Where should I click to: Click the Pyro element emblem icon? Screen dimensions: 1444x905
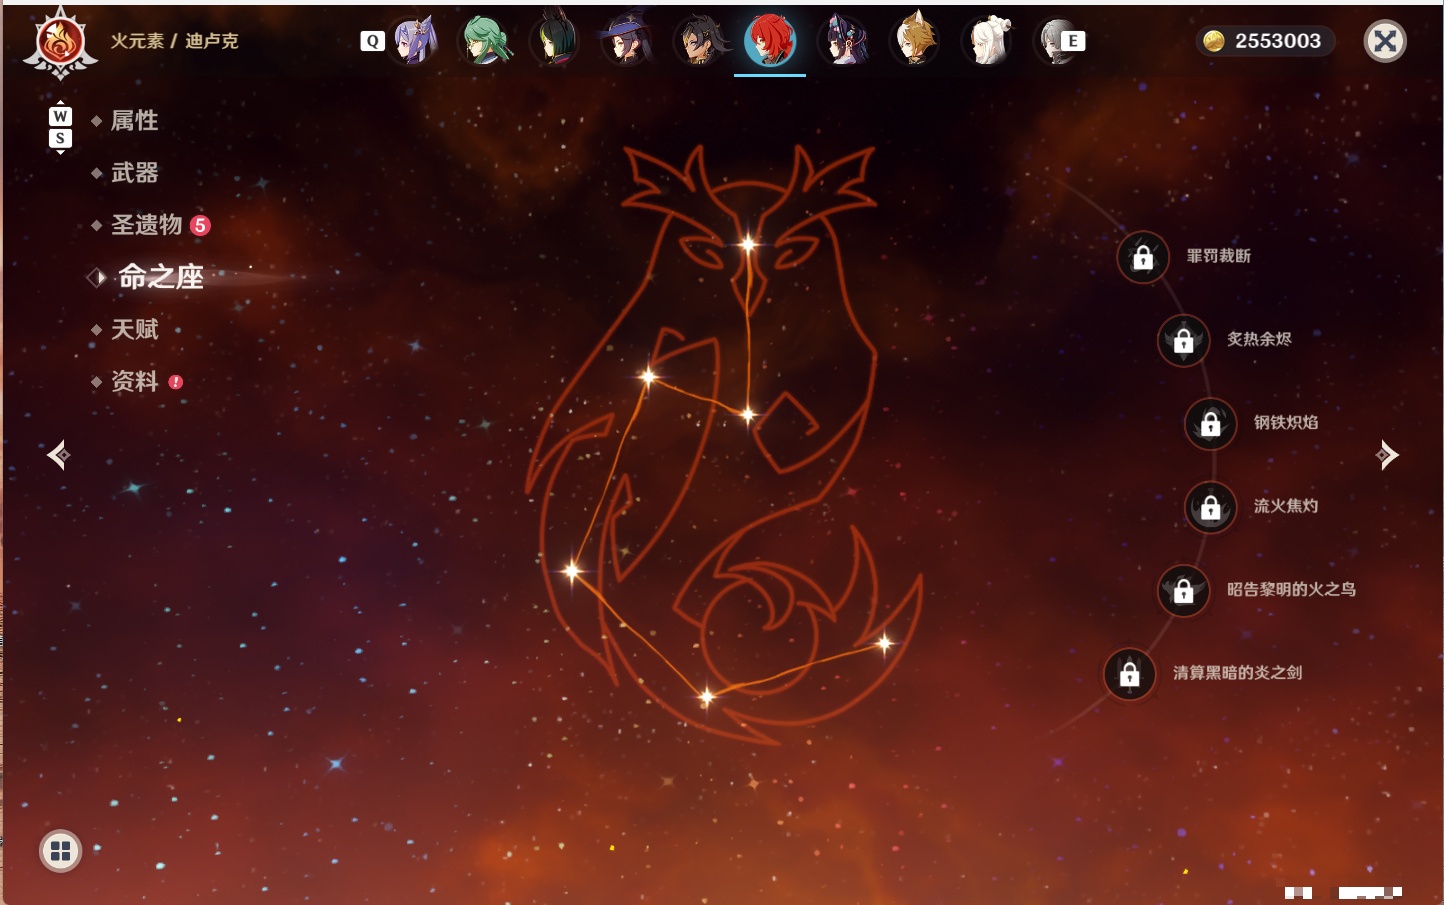pyautogui.click(x=60, y=42)
